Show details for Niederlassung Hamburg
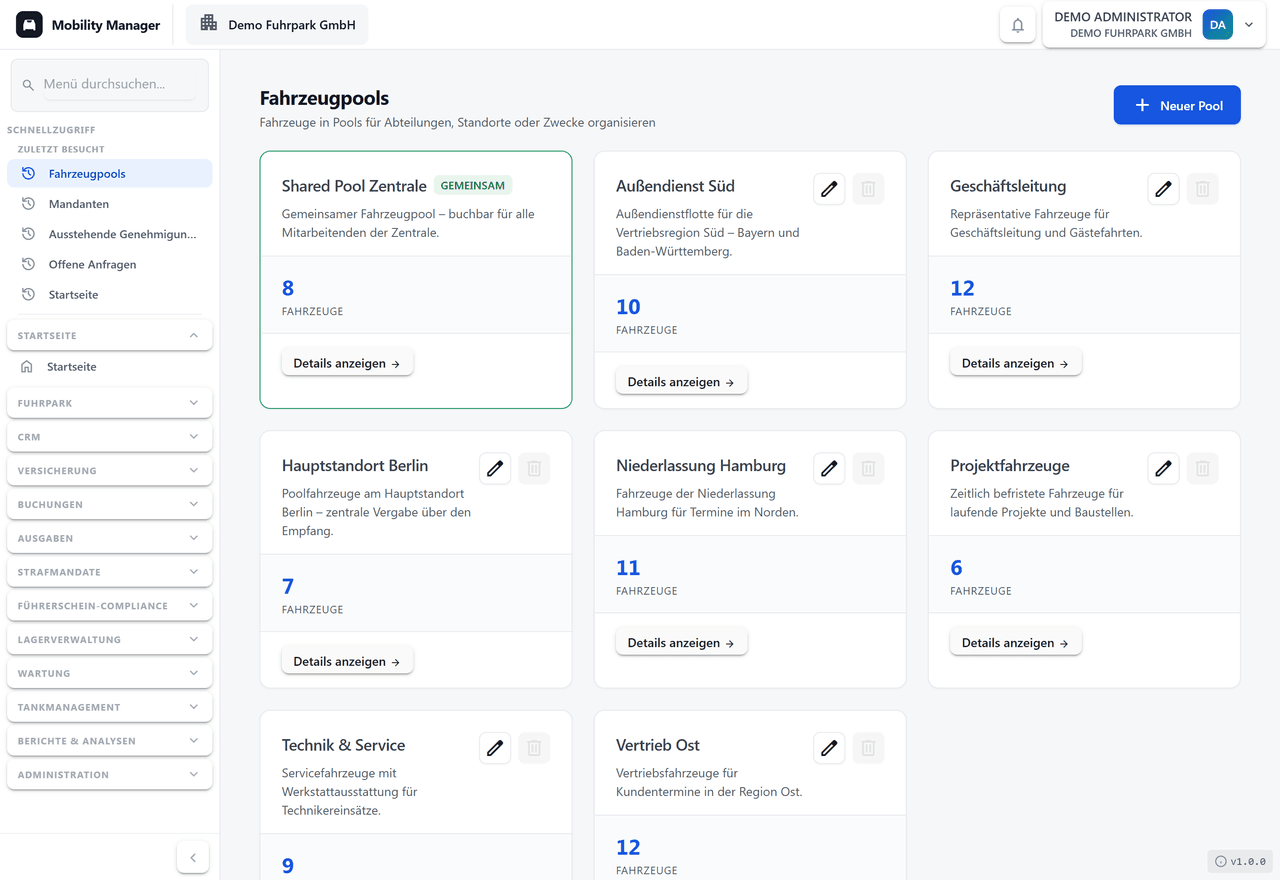This screenshot has height=880, width=1280. tap(681, 643)
